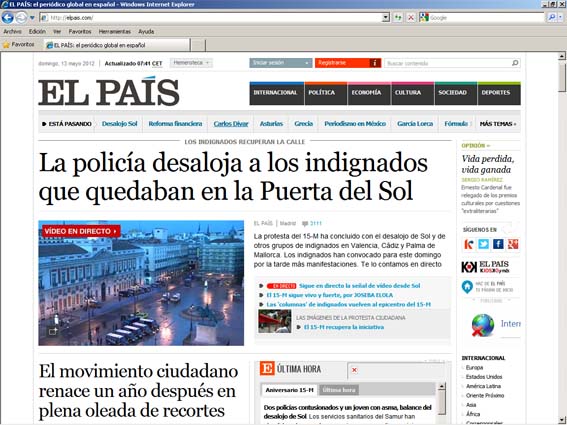
Task: Click the Google search provider icon
Action: pyautogui.click(x=424, y=17)
